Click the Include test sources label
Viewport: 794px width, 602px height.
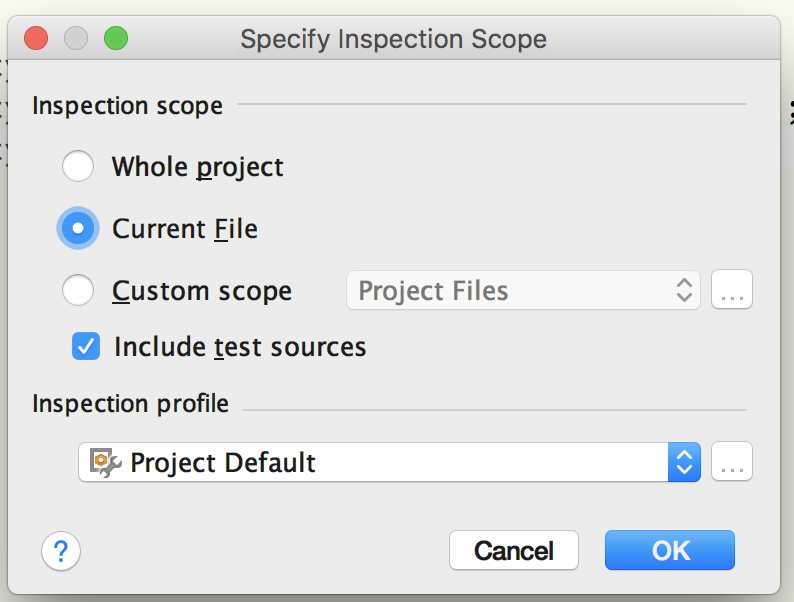240,347
